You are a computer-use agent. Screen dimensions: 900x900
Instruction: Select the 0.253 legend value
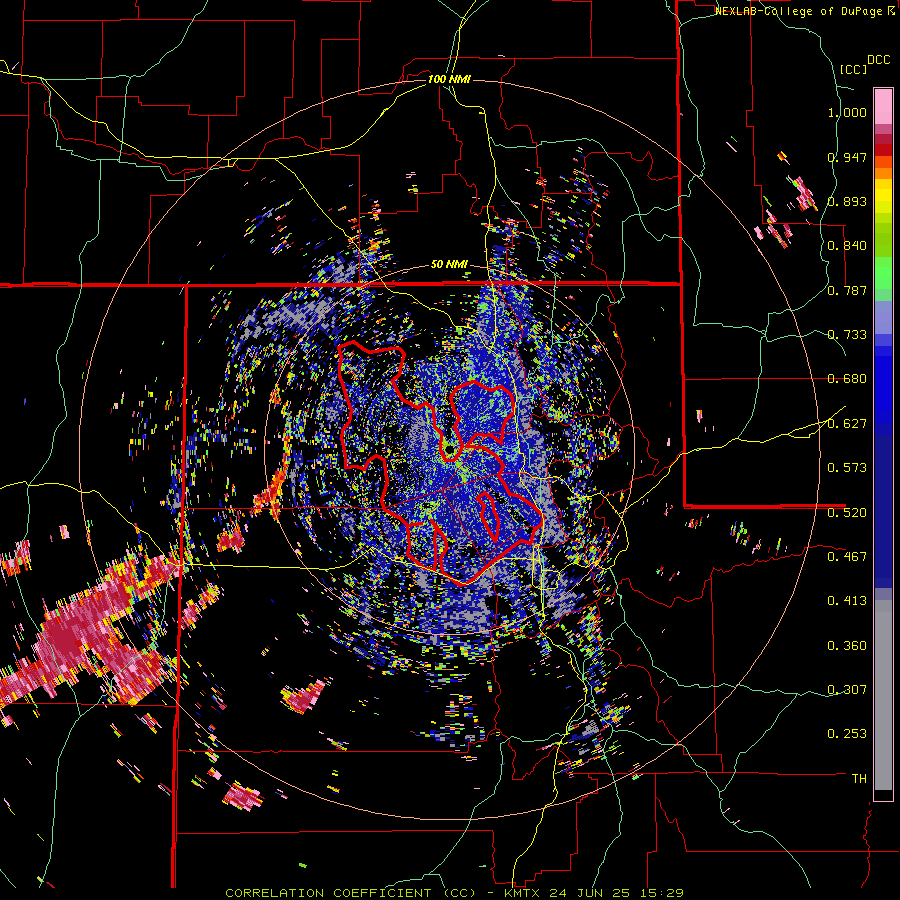click(x=847, y=734)
